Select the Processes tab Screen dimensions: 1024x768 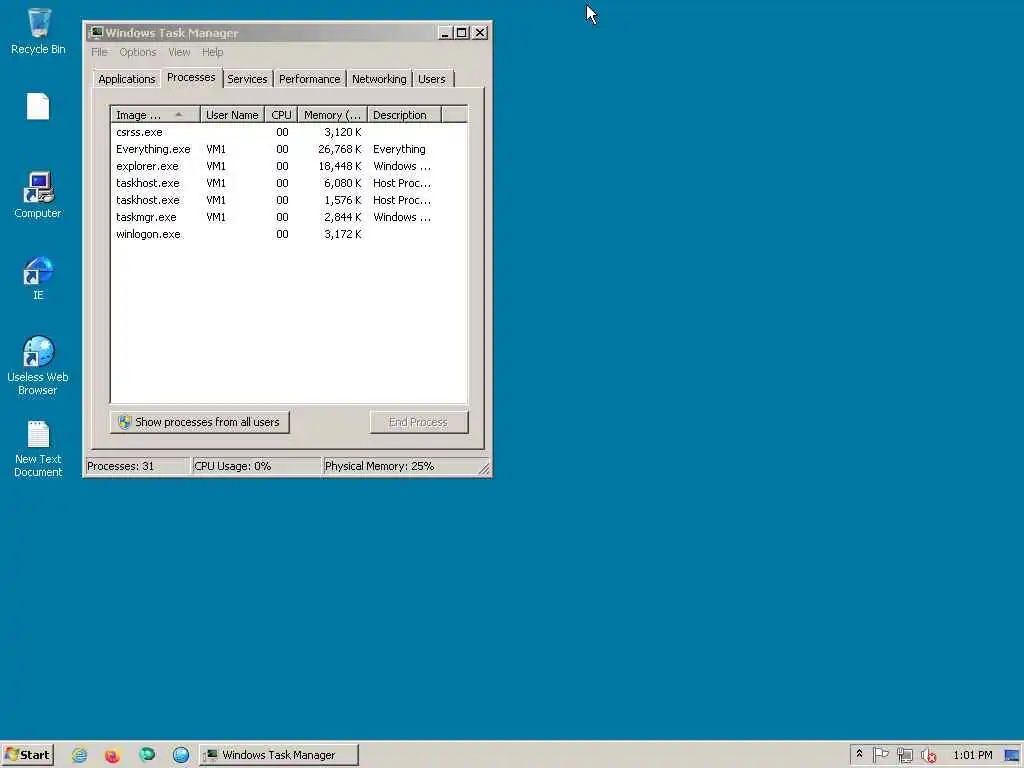tap(191, 77)
